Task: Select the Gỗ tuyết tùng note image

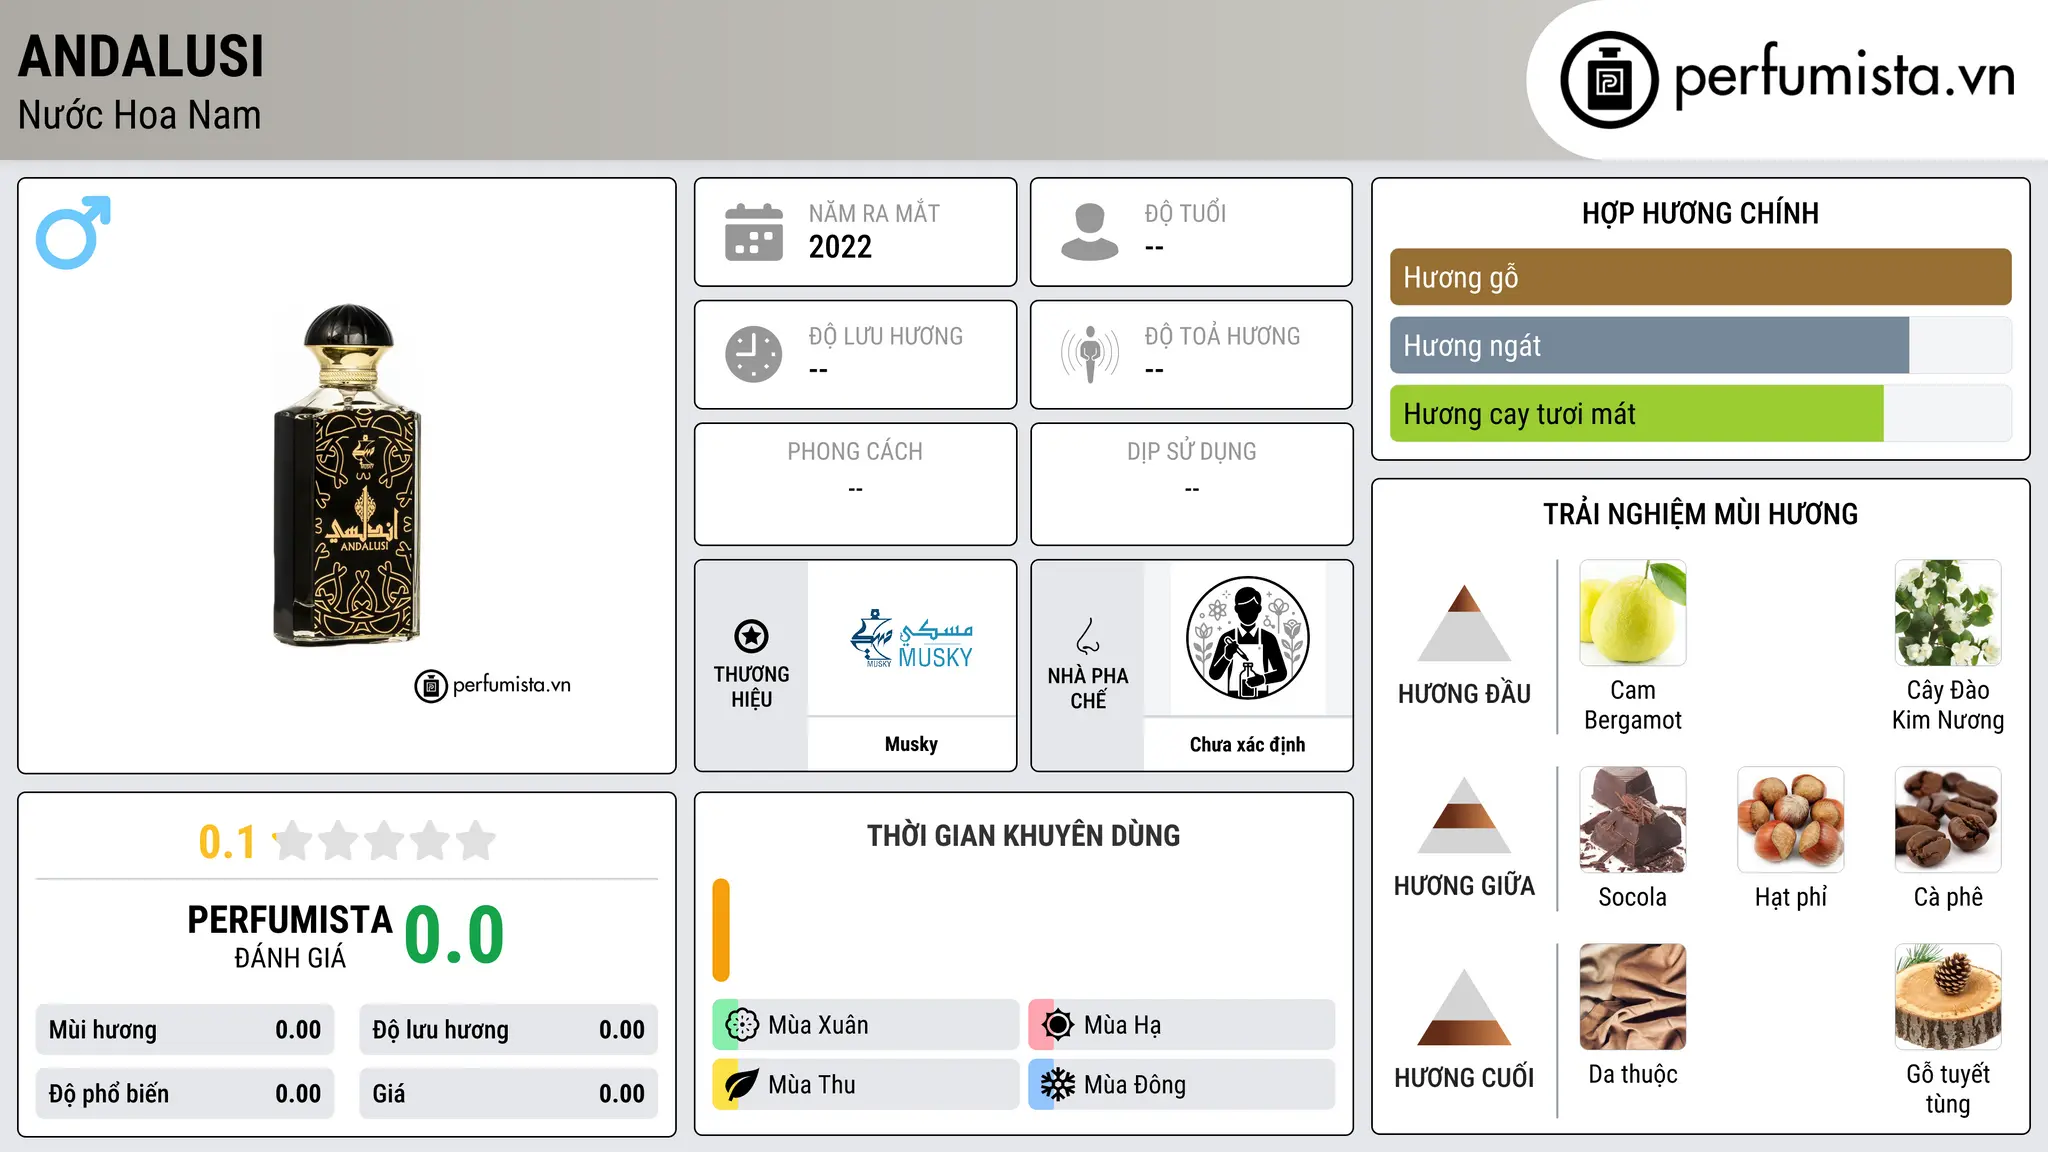Action: click(1948, 997)
